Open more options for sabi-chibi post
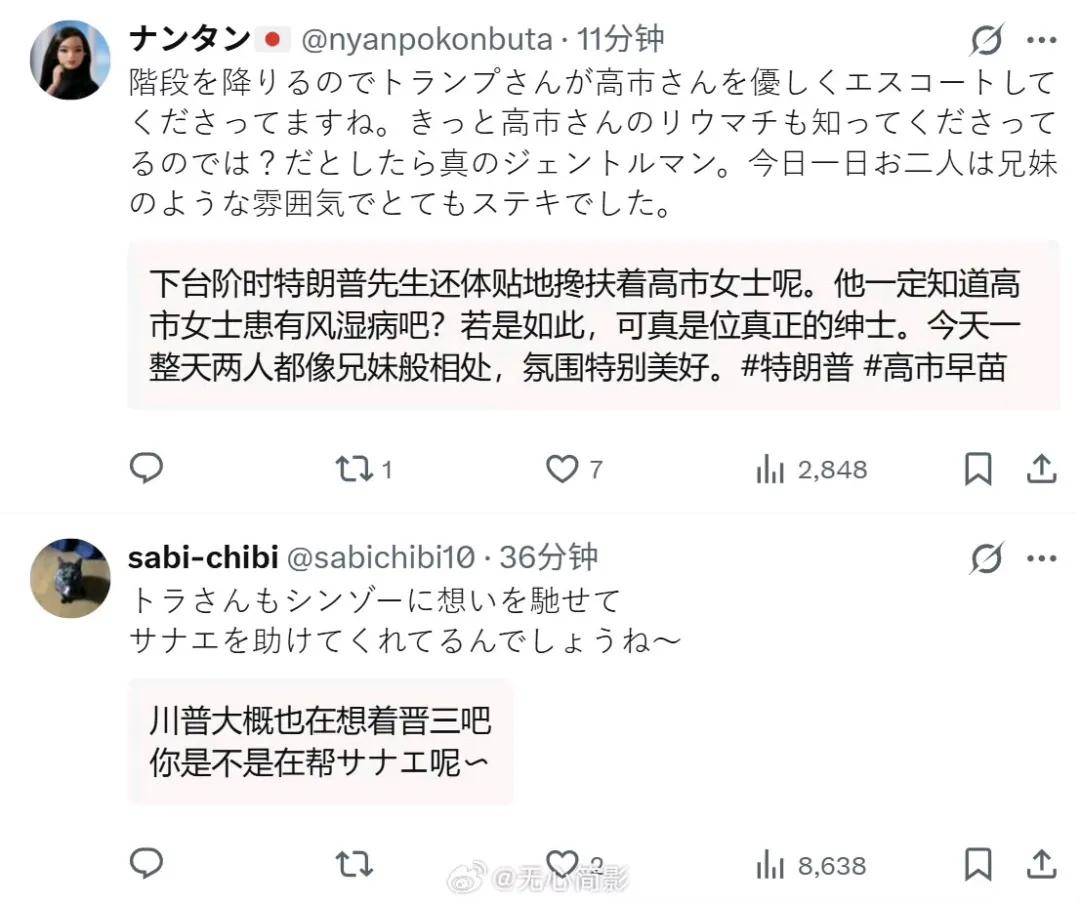The width and height of the screenshot is (1080, 904). [1041, 558]
